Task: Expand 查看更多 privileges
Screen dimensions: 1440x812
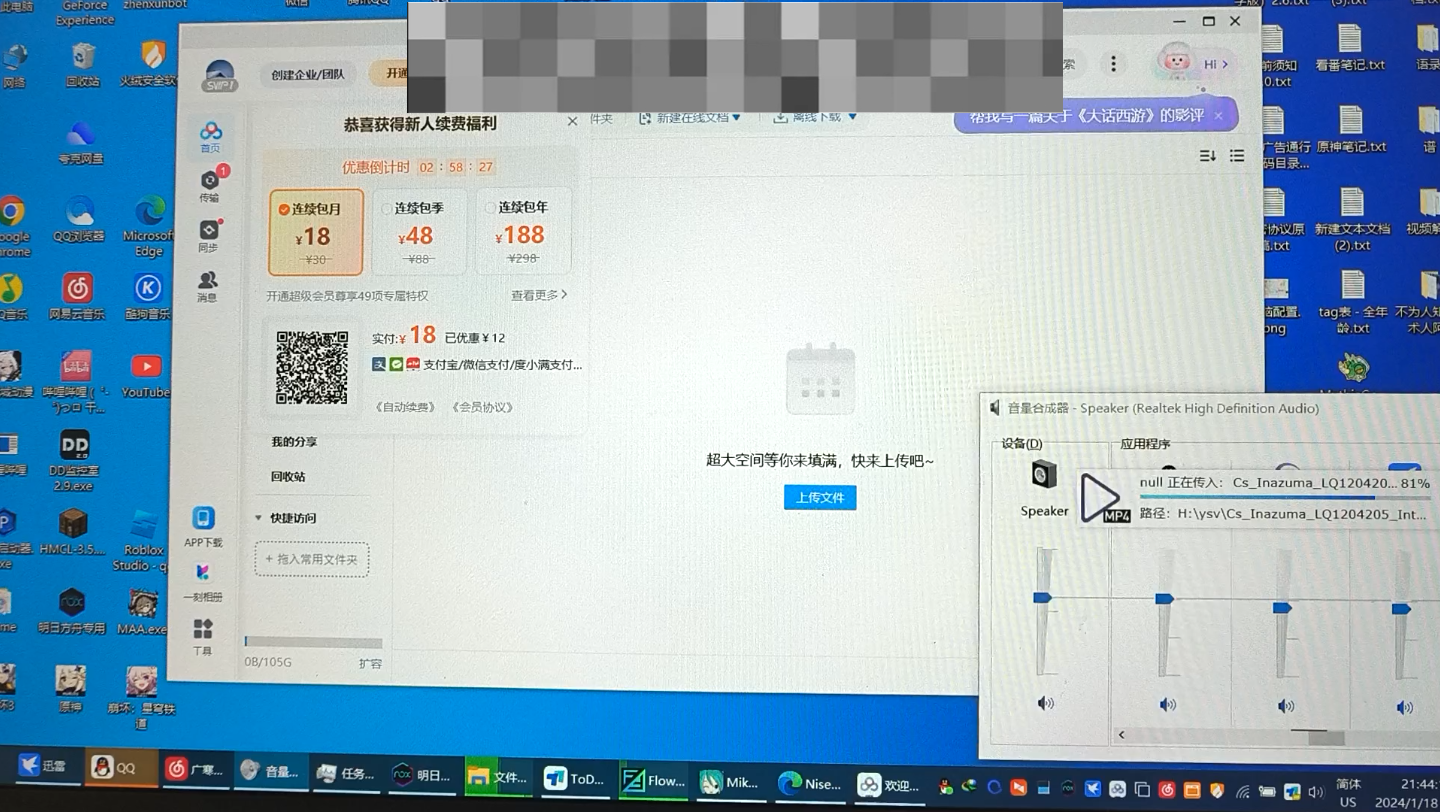Action: pyautogui.click(x=539, y=295)
